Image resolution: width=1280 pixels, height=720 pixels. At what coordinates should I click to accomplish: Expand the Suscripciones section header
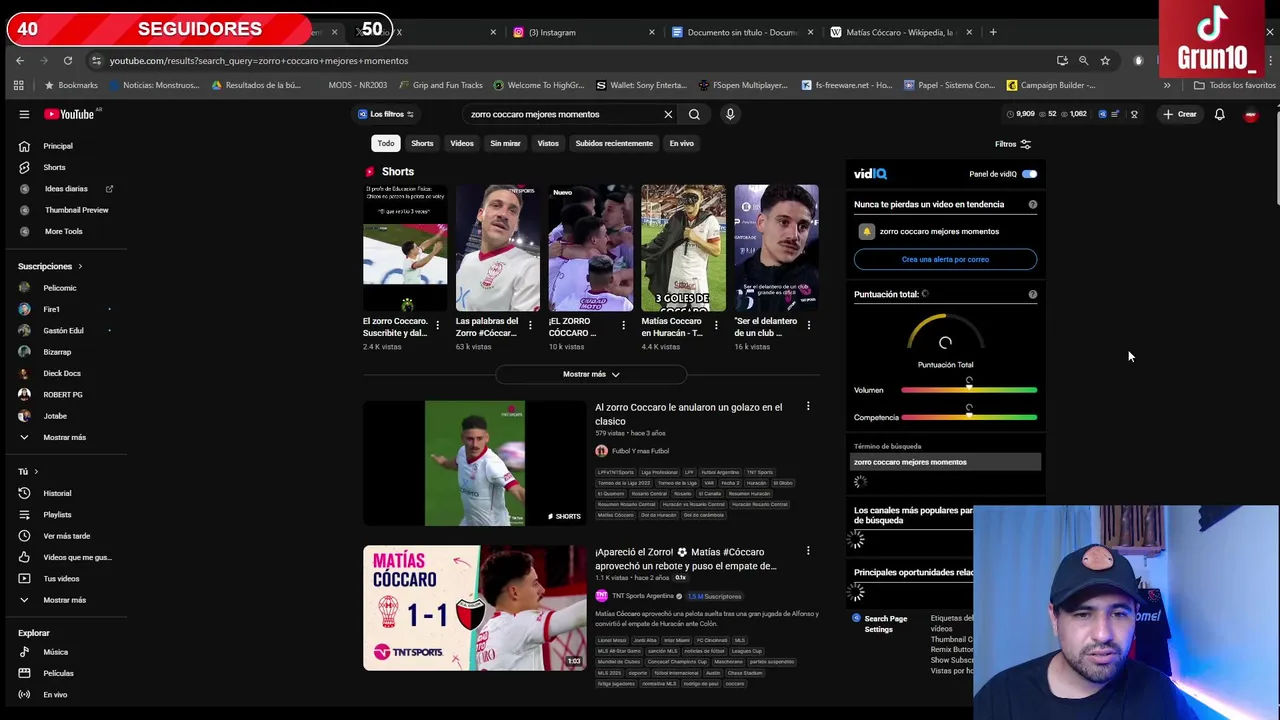(x=50, y=266)
